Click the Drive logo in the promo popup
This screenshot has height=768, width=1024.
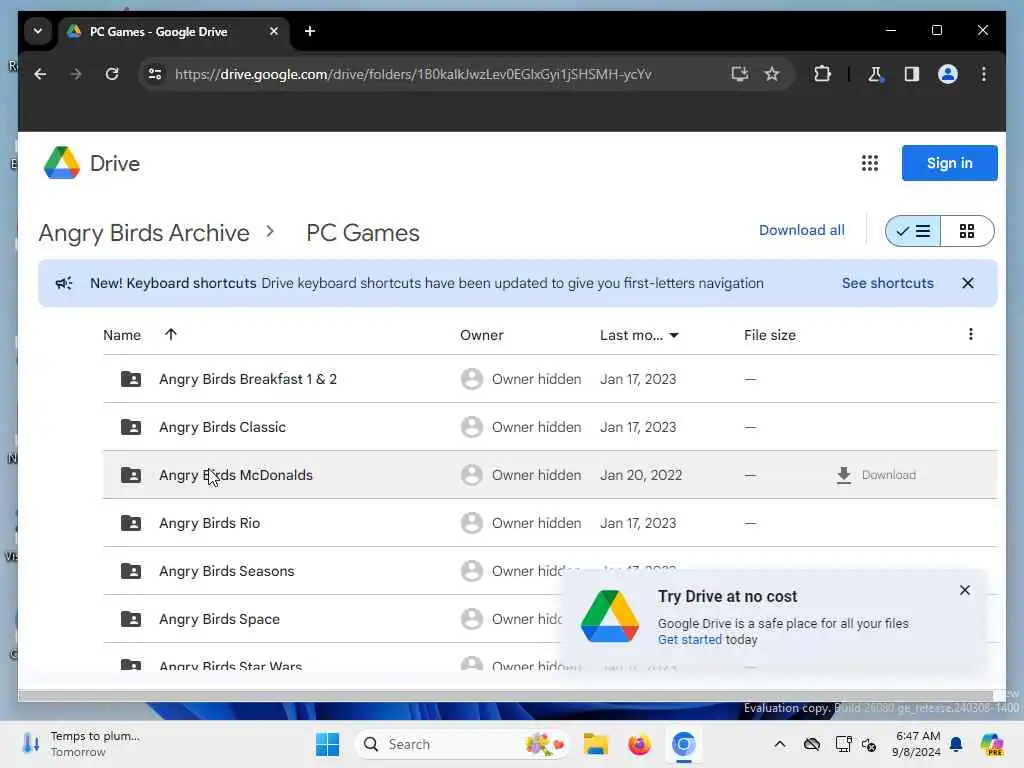[x=609, y=616]
